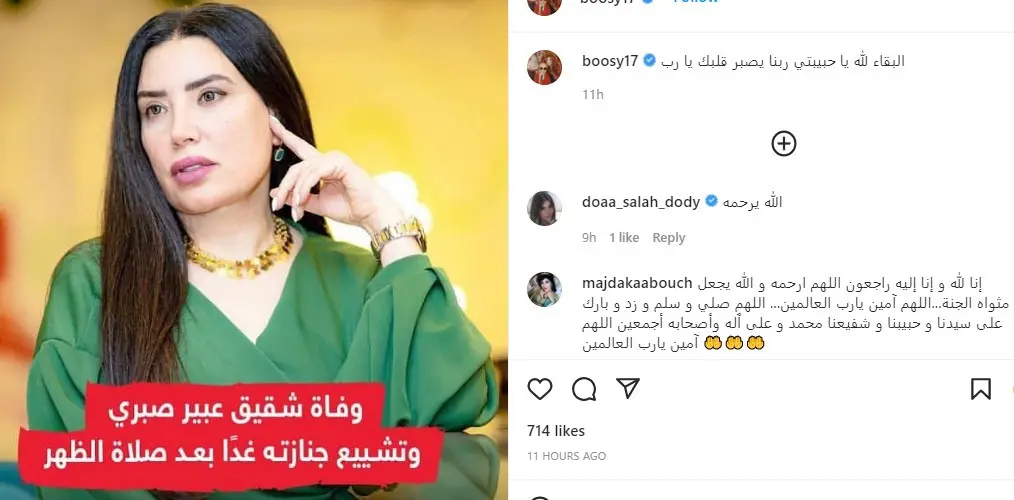Show the 714 likes list
Screen dimensions: 1014x500
(556, 431)
